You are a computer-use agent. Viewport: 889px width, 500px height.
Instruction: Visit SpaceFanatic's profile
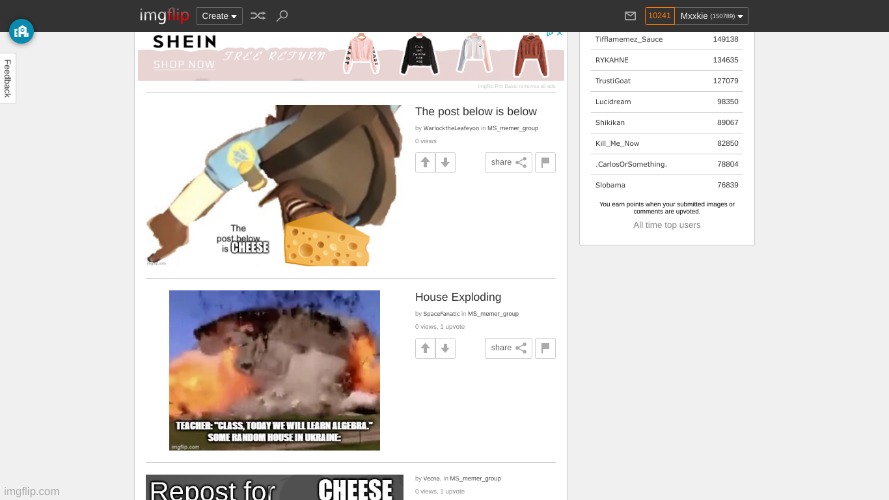(441, 313)
